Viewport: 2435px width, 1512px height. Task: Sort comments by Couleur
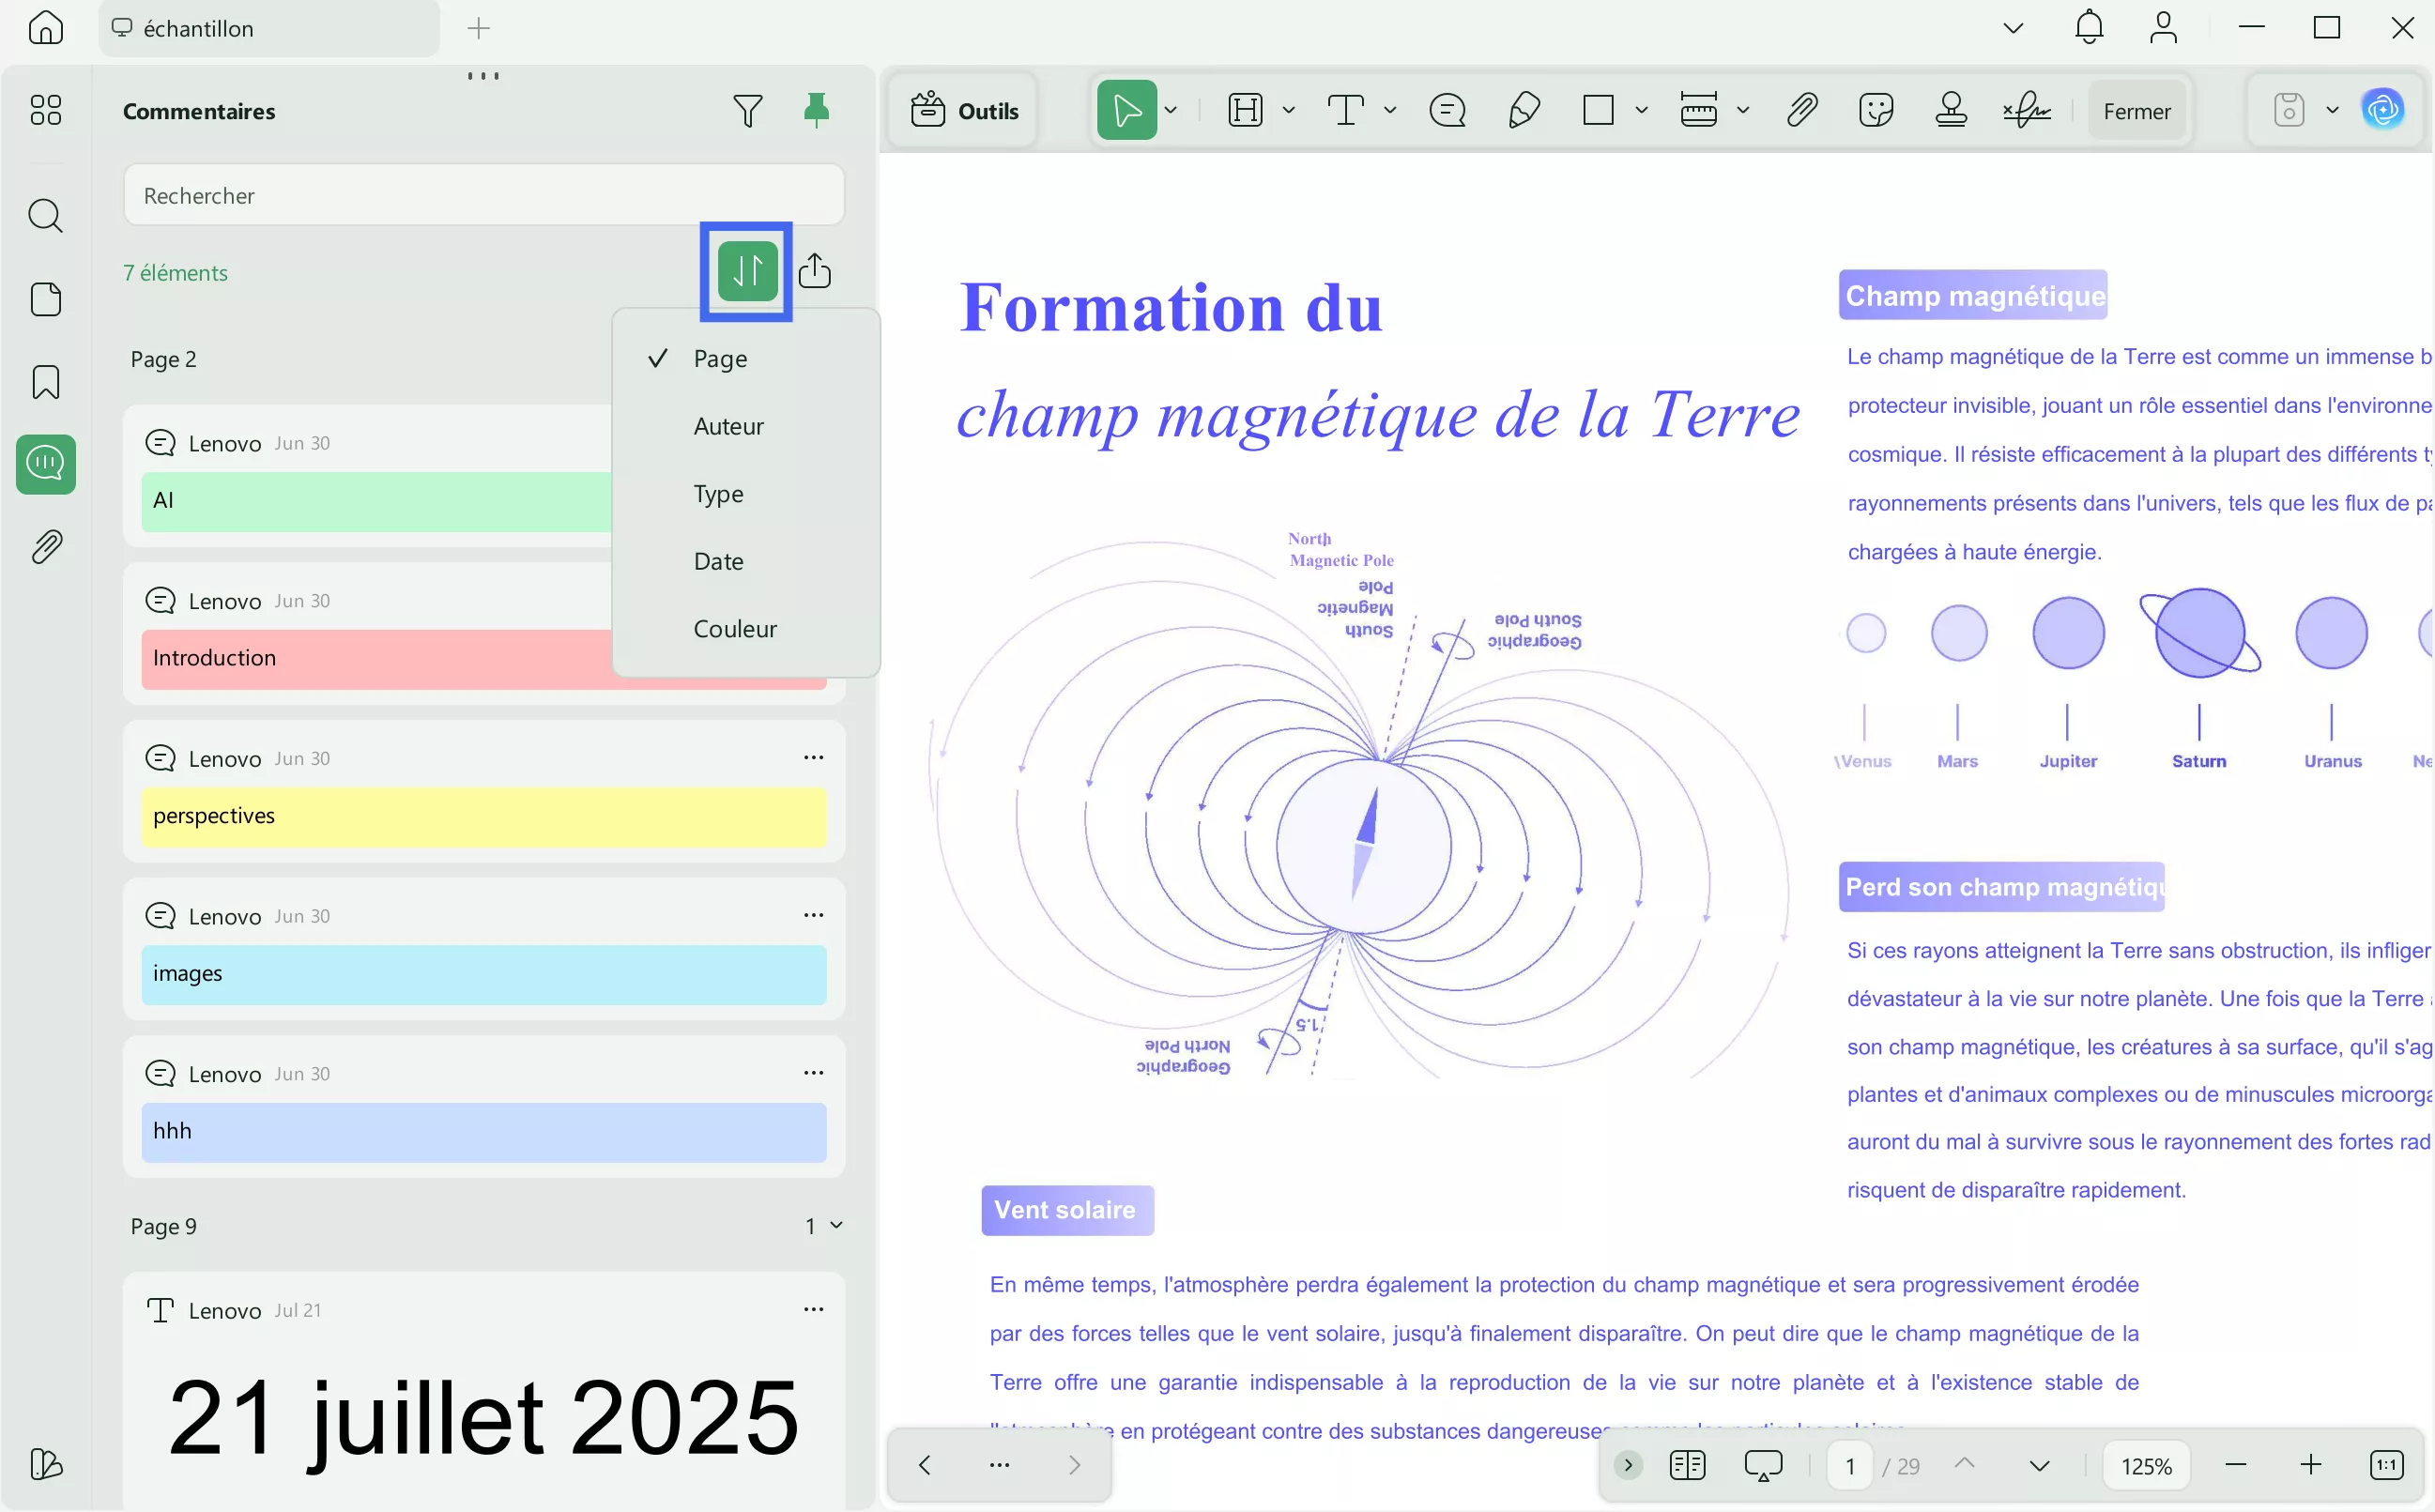[735, 629]
